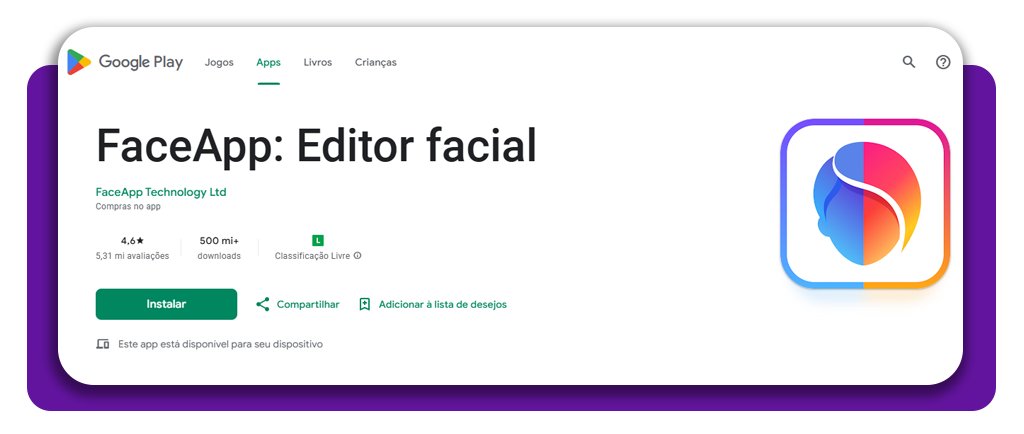Click Adicionar à lista de desejos
Screen dimensions: 1024x434
(x=443, y=304)
